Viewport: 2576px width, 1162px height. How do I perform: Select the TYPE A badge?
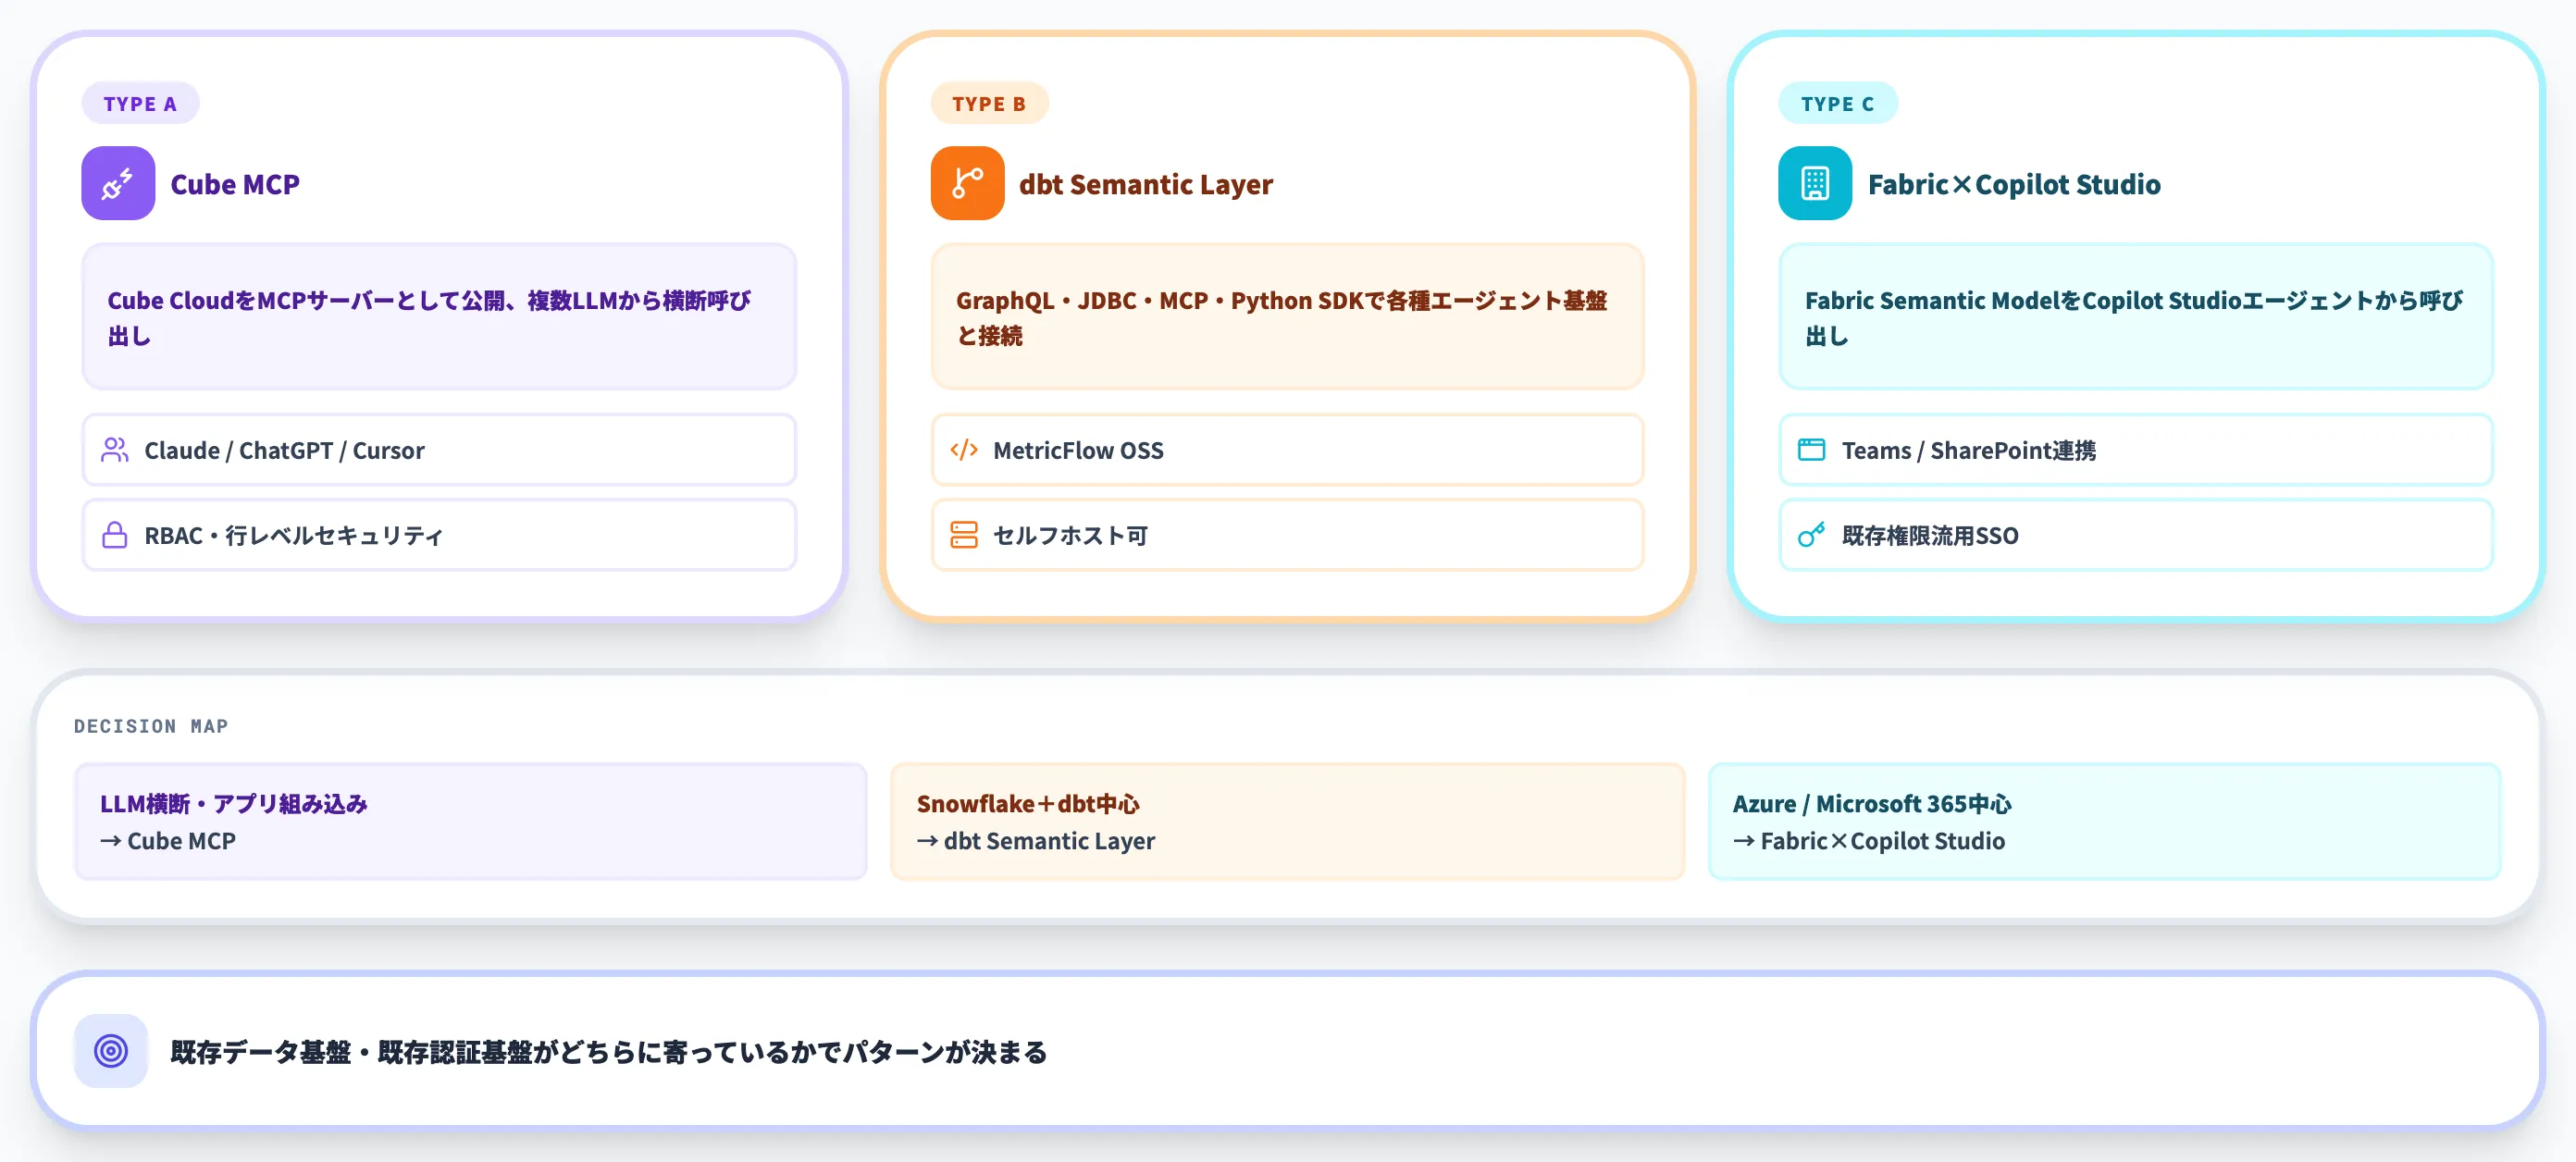(x=140, y=102)
